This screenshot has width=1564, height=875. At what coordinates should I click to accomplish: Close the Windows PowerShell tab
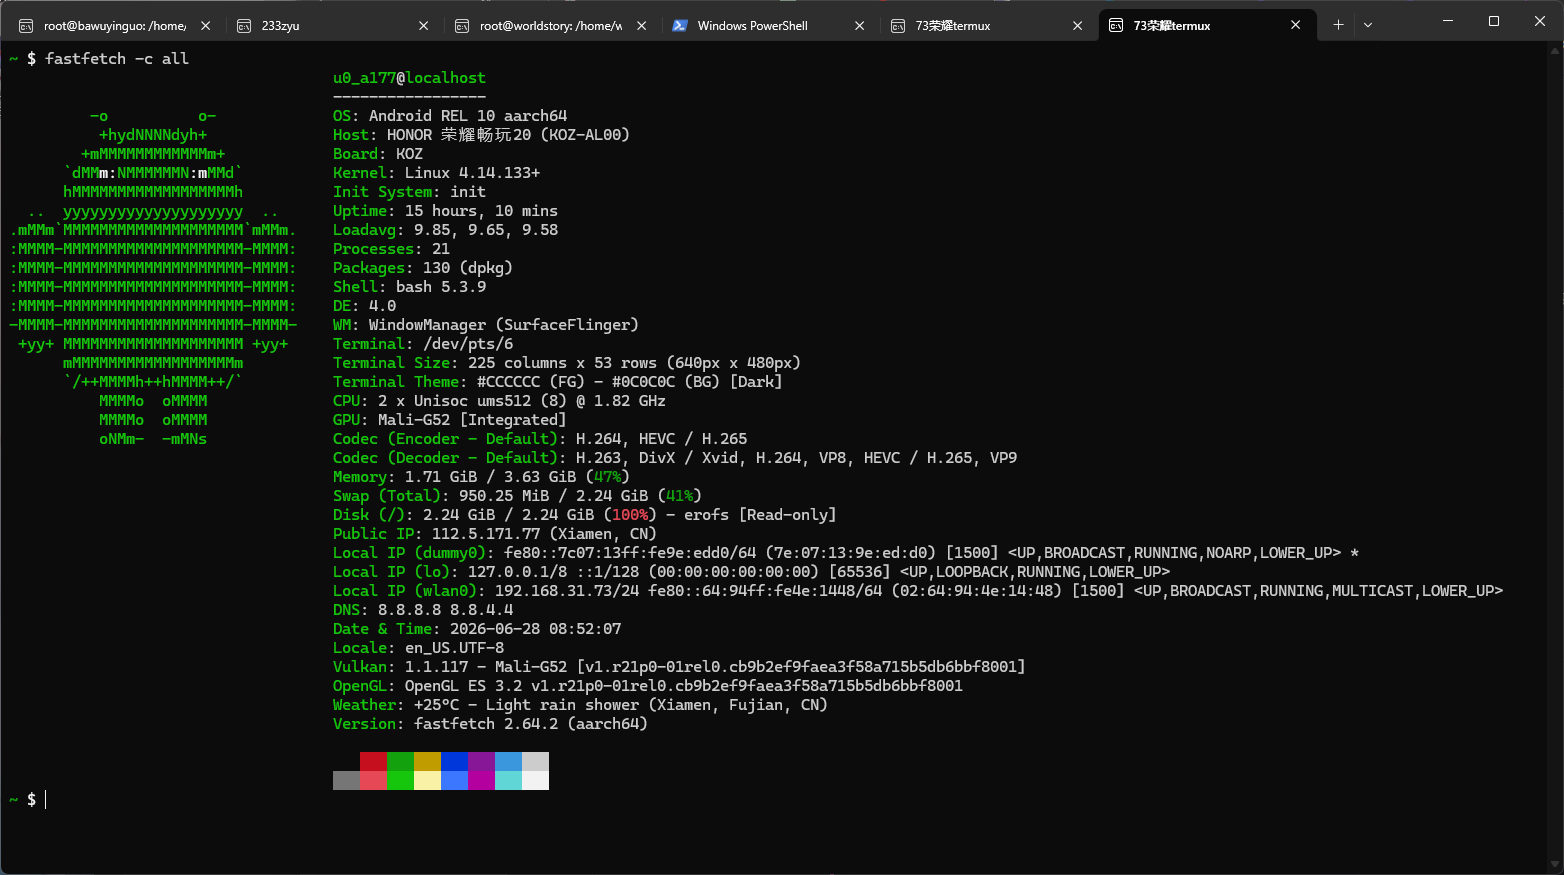[x=859, y=26]
